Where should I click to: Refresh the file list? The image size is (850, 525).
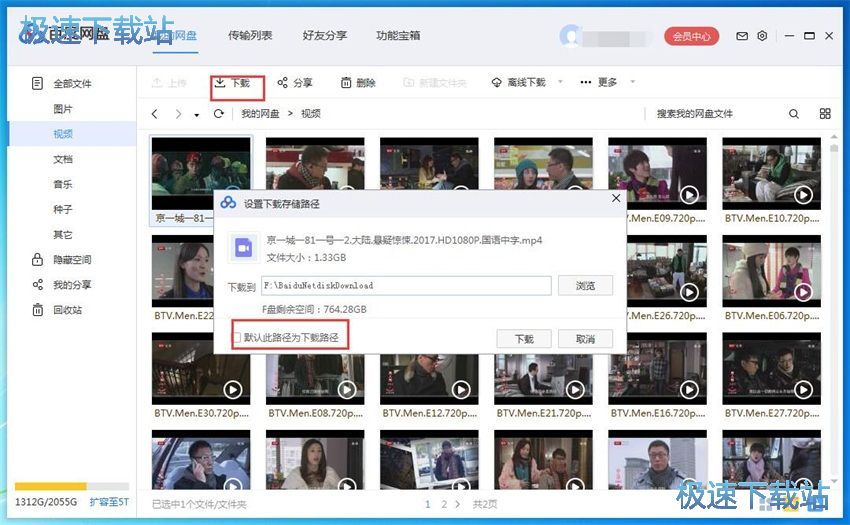click(218, 114)
